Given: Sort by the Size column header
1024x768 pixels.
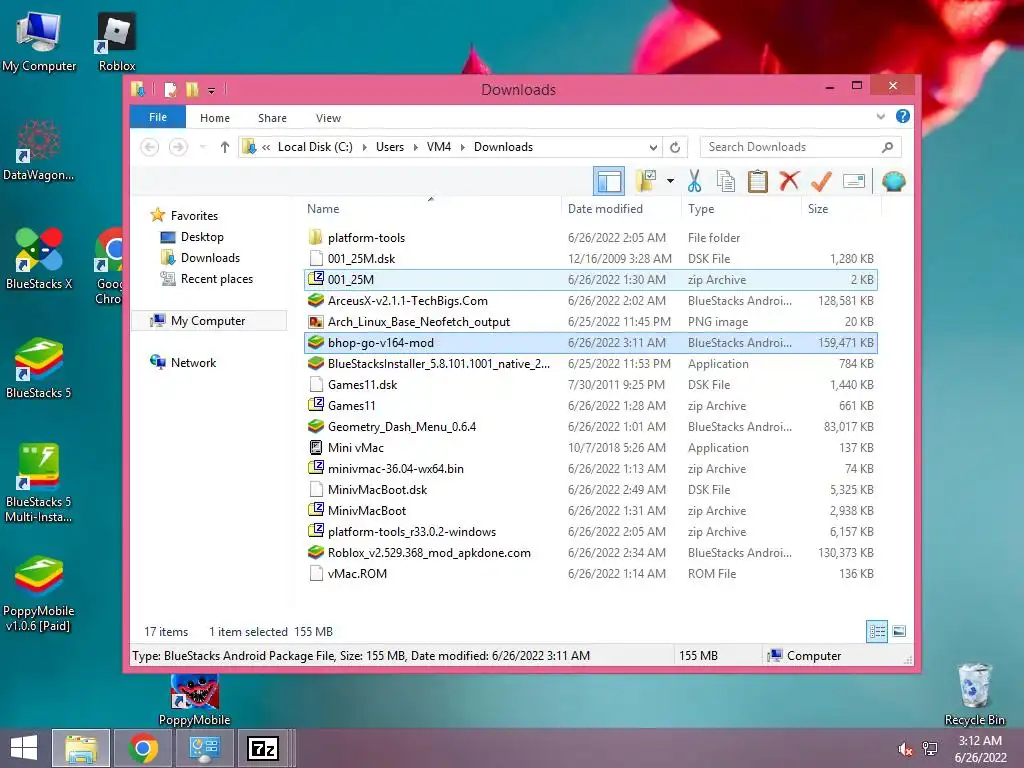Looking at the screenshot, I should pos(818,208).
